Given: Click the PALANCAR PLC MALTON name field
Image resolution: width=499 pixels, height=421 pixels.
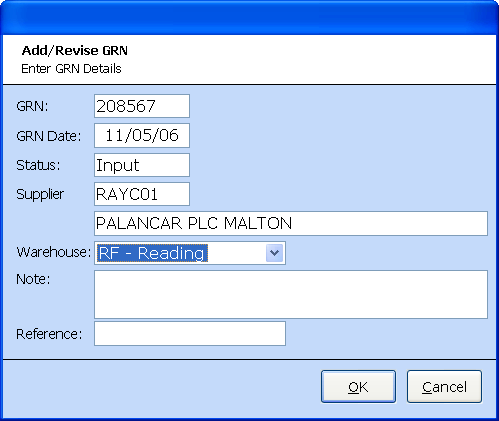Looking at the screenshot, I should [x=291, y=223].
